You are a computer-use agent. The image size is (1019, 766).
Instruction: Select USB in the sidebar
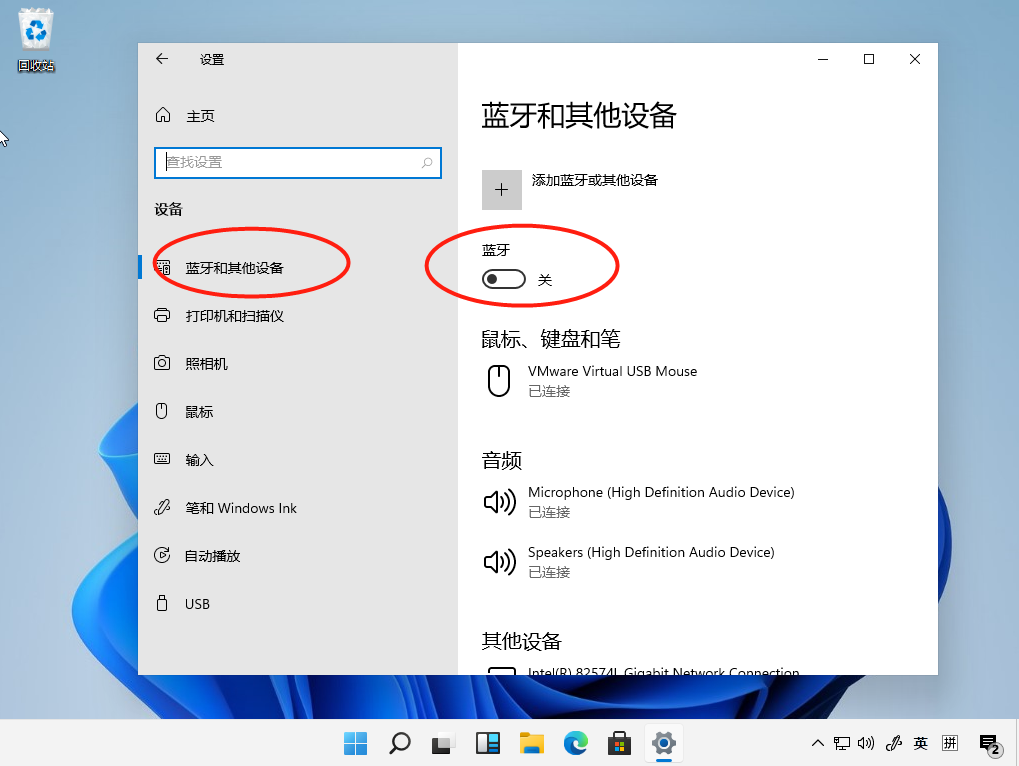tap(197, 604)
